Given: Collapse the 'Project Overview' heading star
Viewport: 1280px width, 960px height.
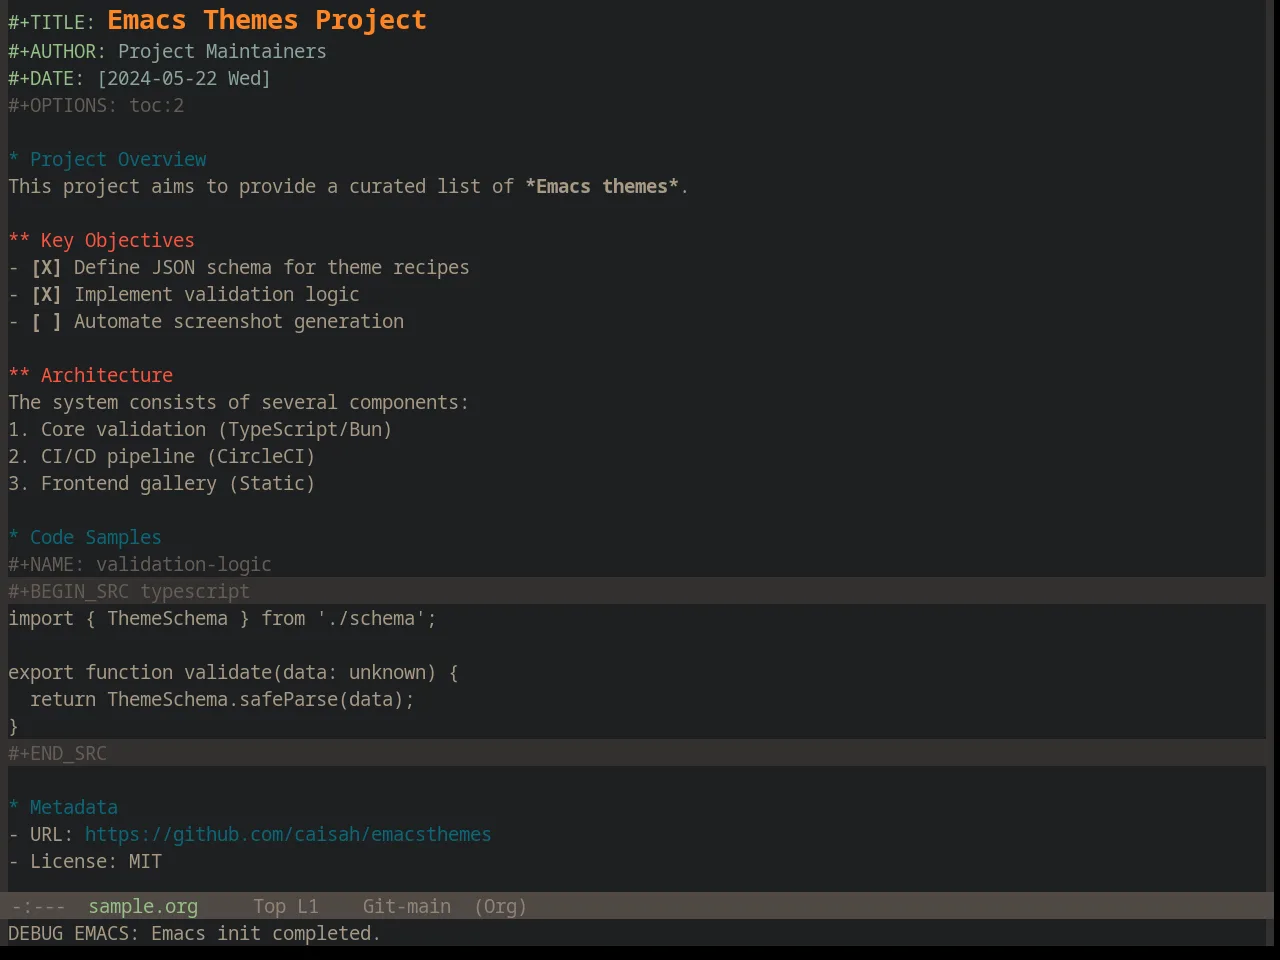Looking at the screenshot, I should click(14, 159).
